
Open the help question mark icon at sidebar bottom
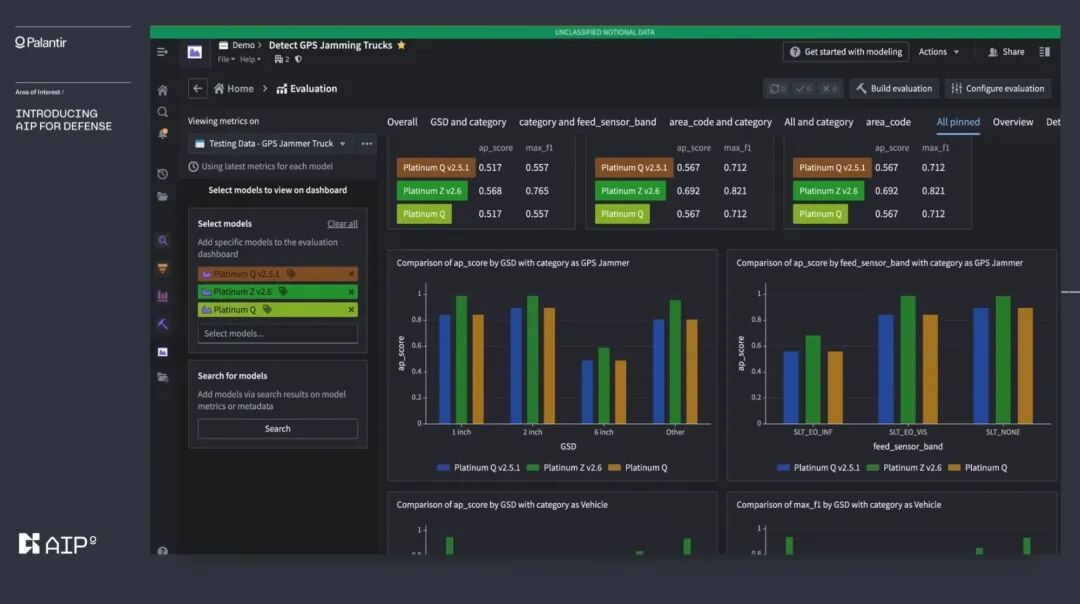163,550
